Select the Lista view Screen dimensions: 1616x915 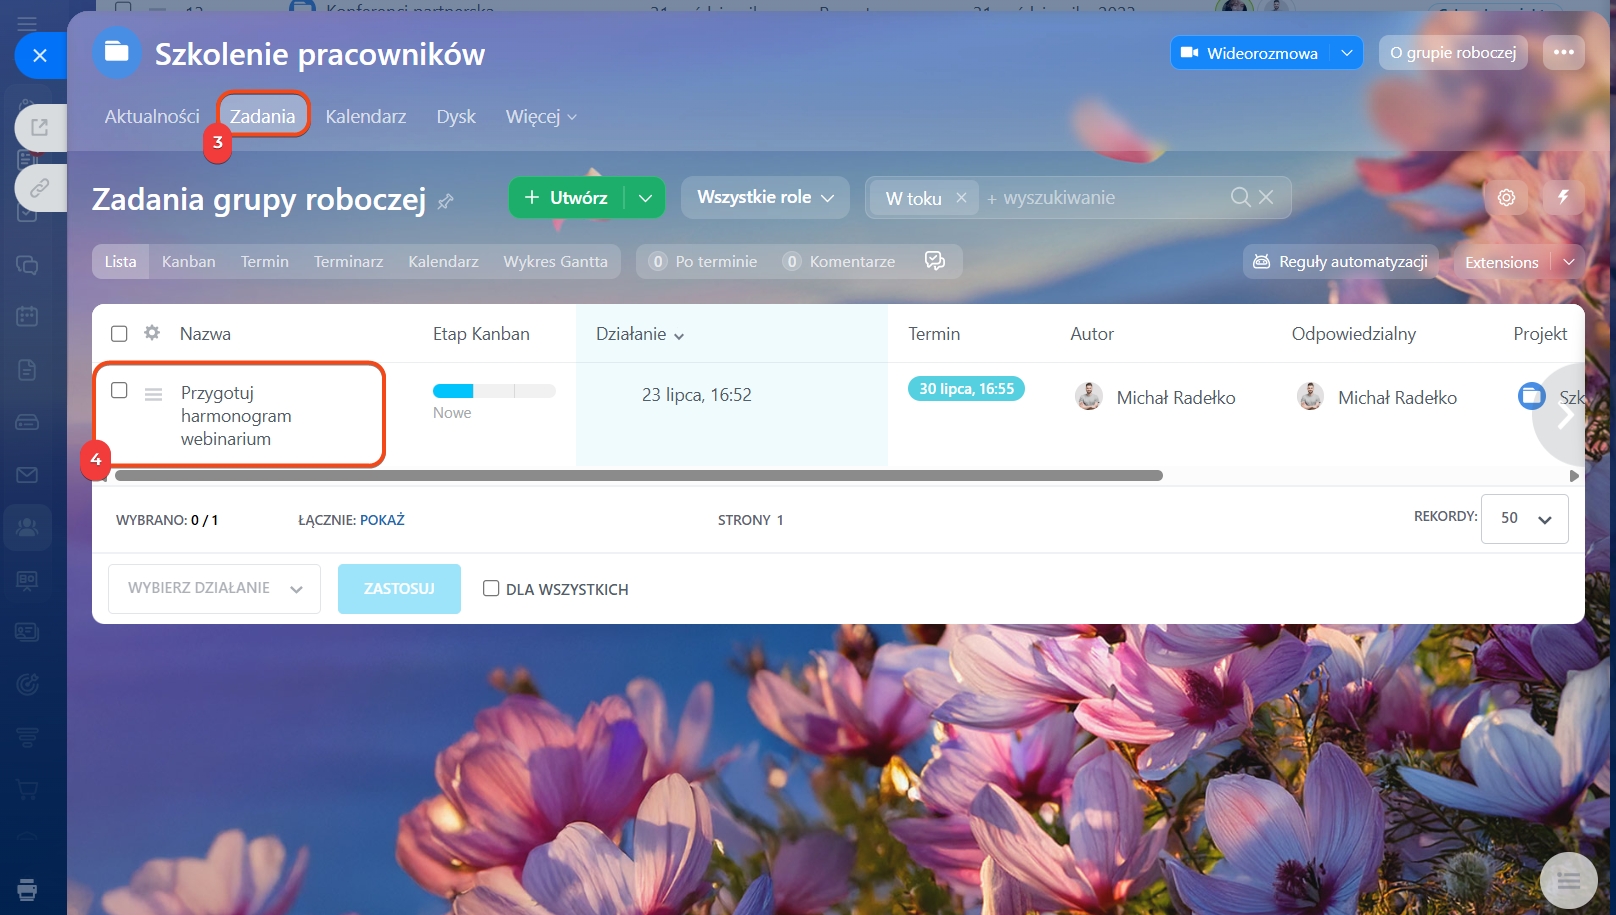(x=120, y=261)
